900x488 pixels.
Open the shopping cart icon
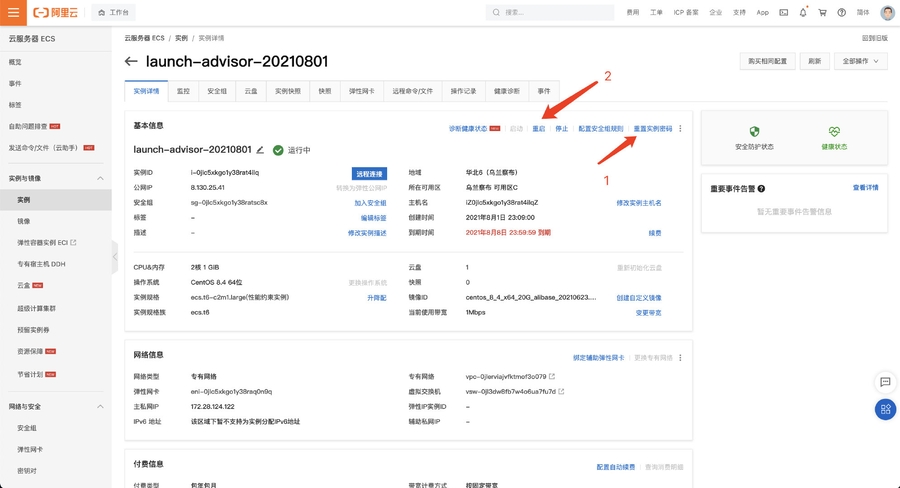pos(822,12)
